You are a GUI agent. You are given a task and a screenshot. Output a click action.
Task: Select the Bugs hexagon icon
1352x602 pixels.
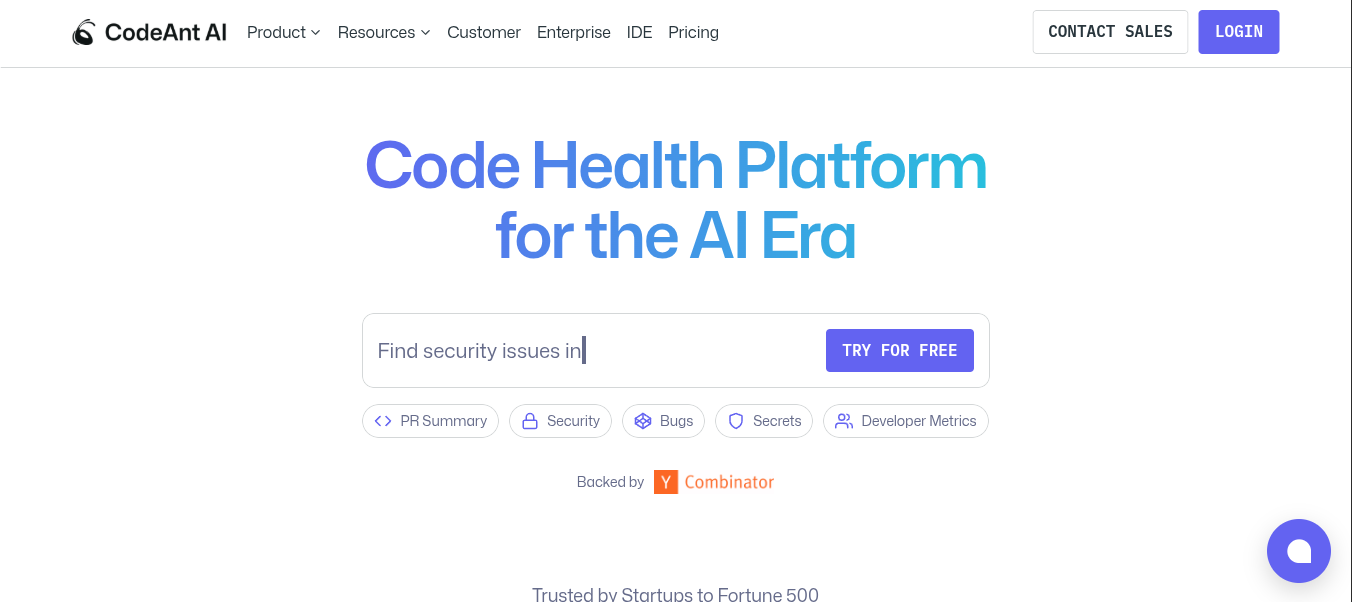pyautogui.click(x=643, y=421)
